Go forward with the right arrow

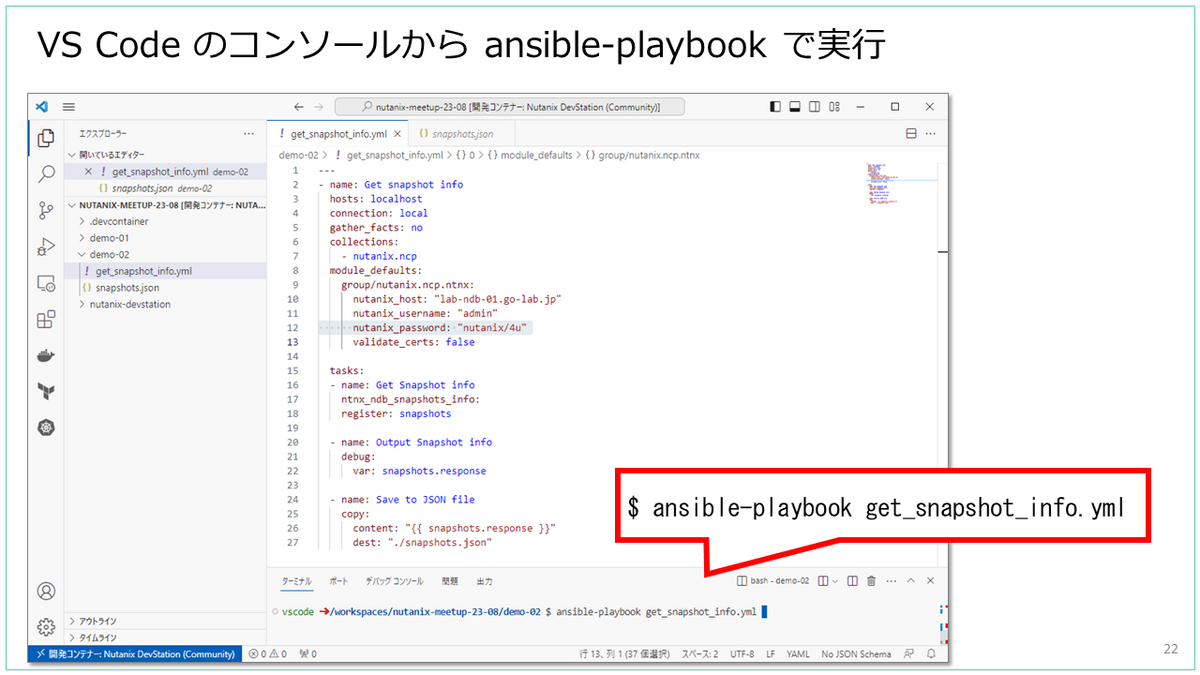tap(318, 106)
